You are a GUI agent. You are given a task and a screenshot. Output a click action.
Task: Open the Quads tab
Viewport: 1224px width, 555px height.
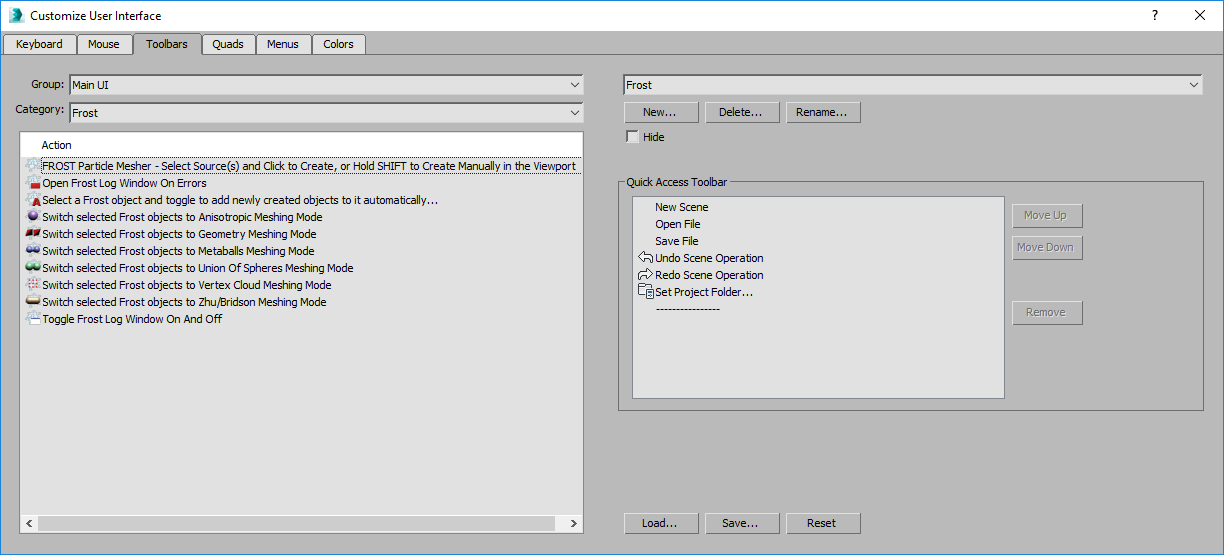(228, 44)
